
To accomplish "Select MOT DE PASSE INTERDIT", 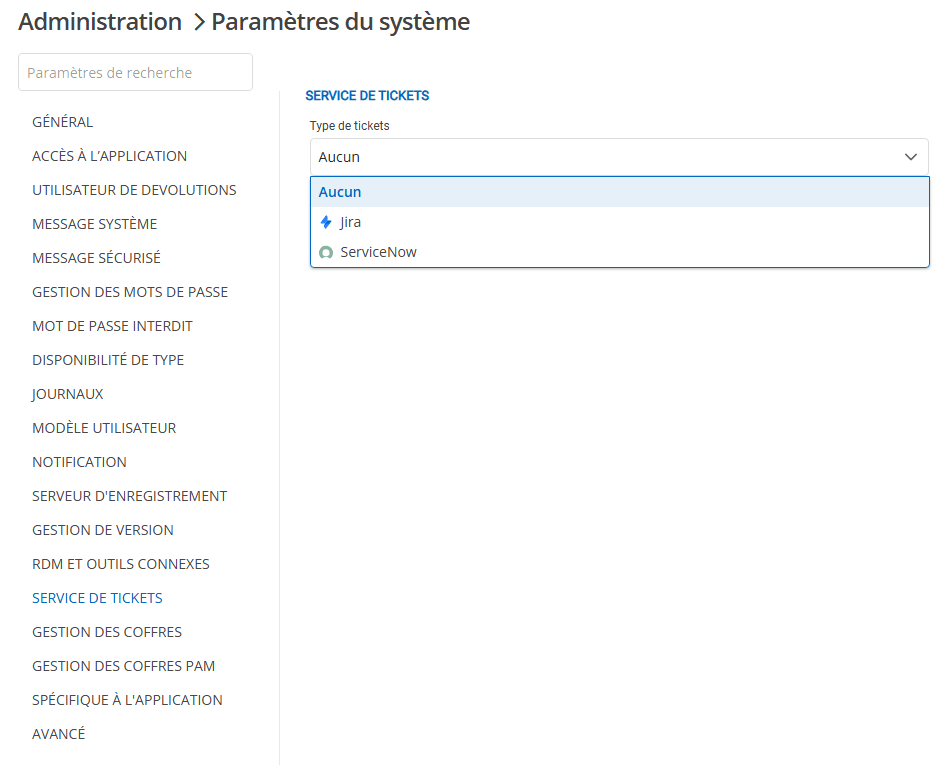I will (112, 325).
